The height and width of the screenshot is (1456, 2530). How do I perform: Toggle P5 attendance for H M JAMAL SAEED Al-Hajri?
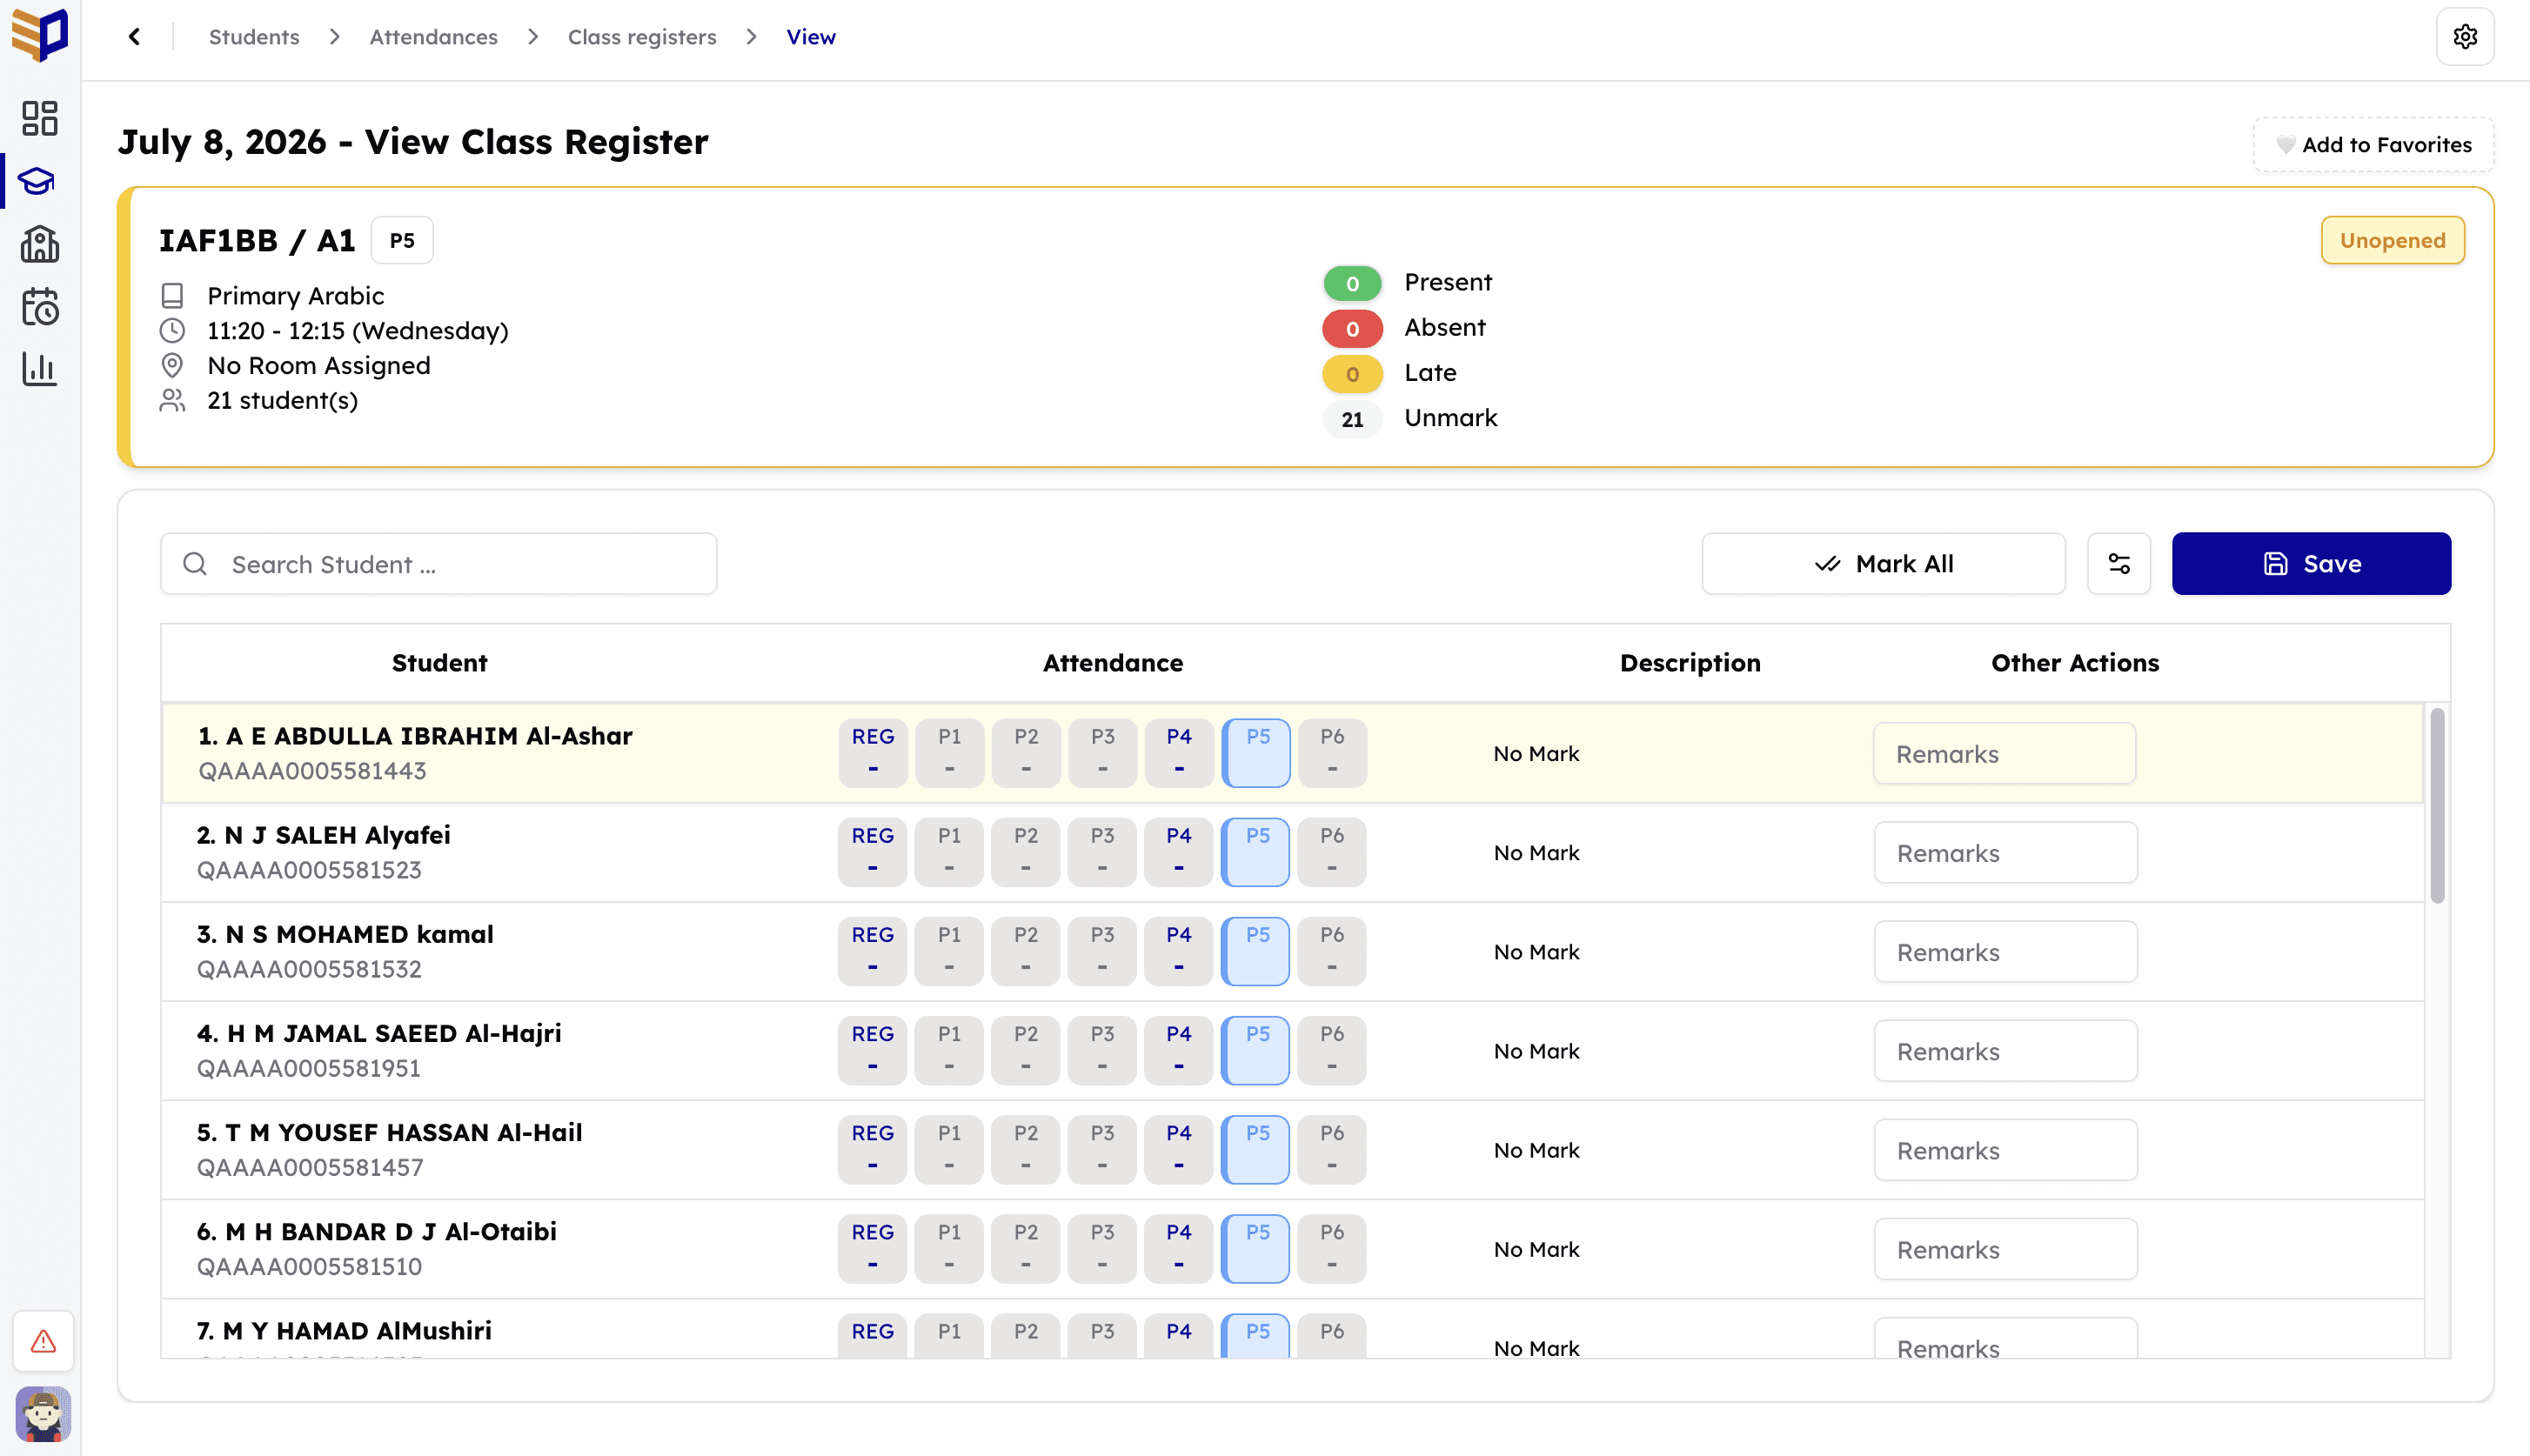tap(1256, 1050)
